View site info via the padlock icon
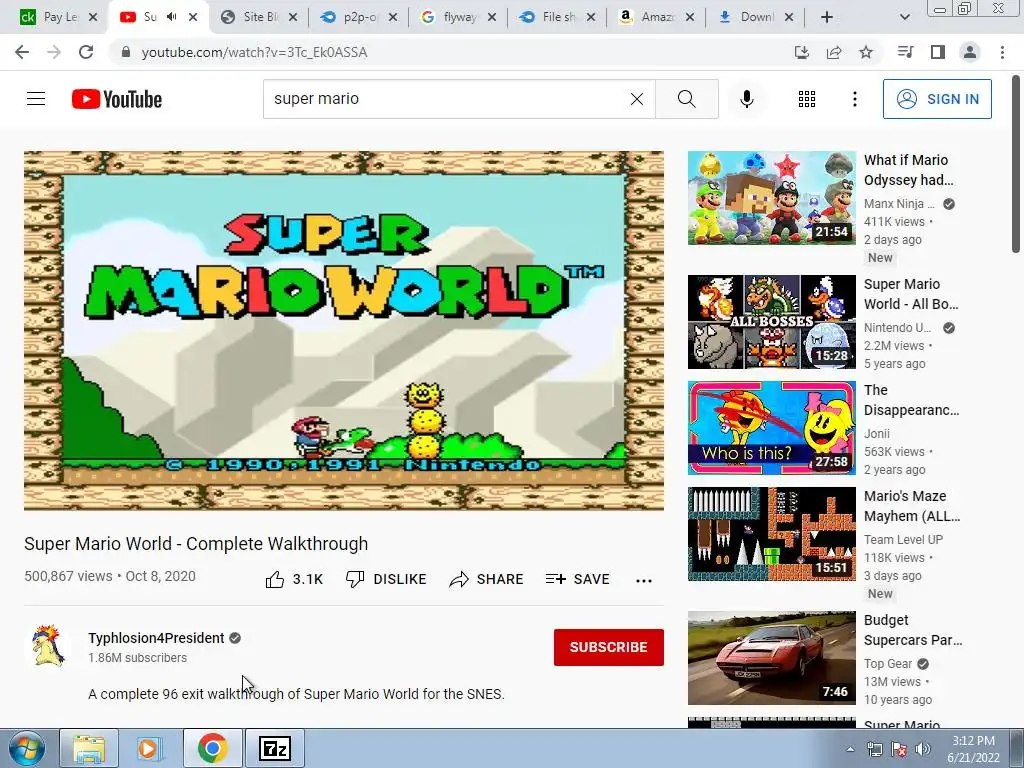1024x768 pixels. click(126, 52)
